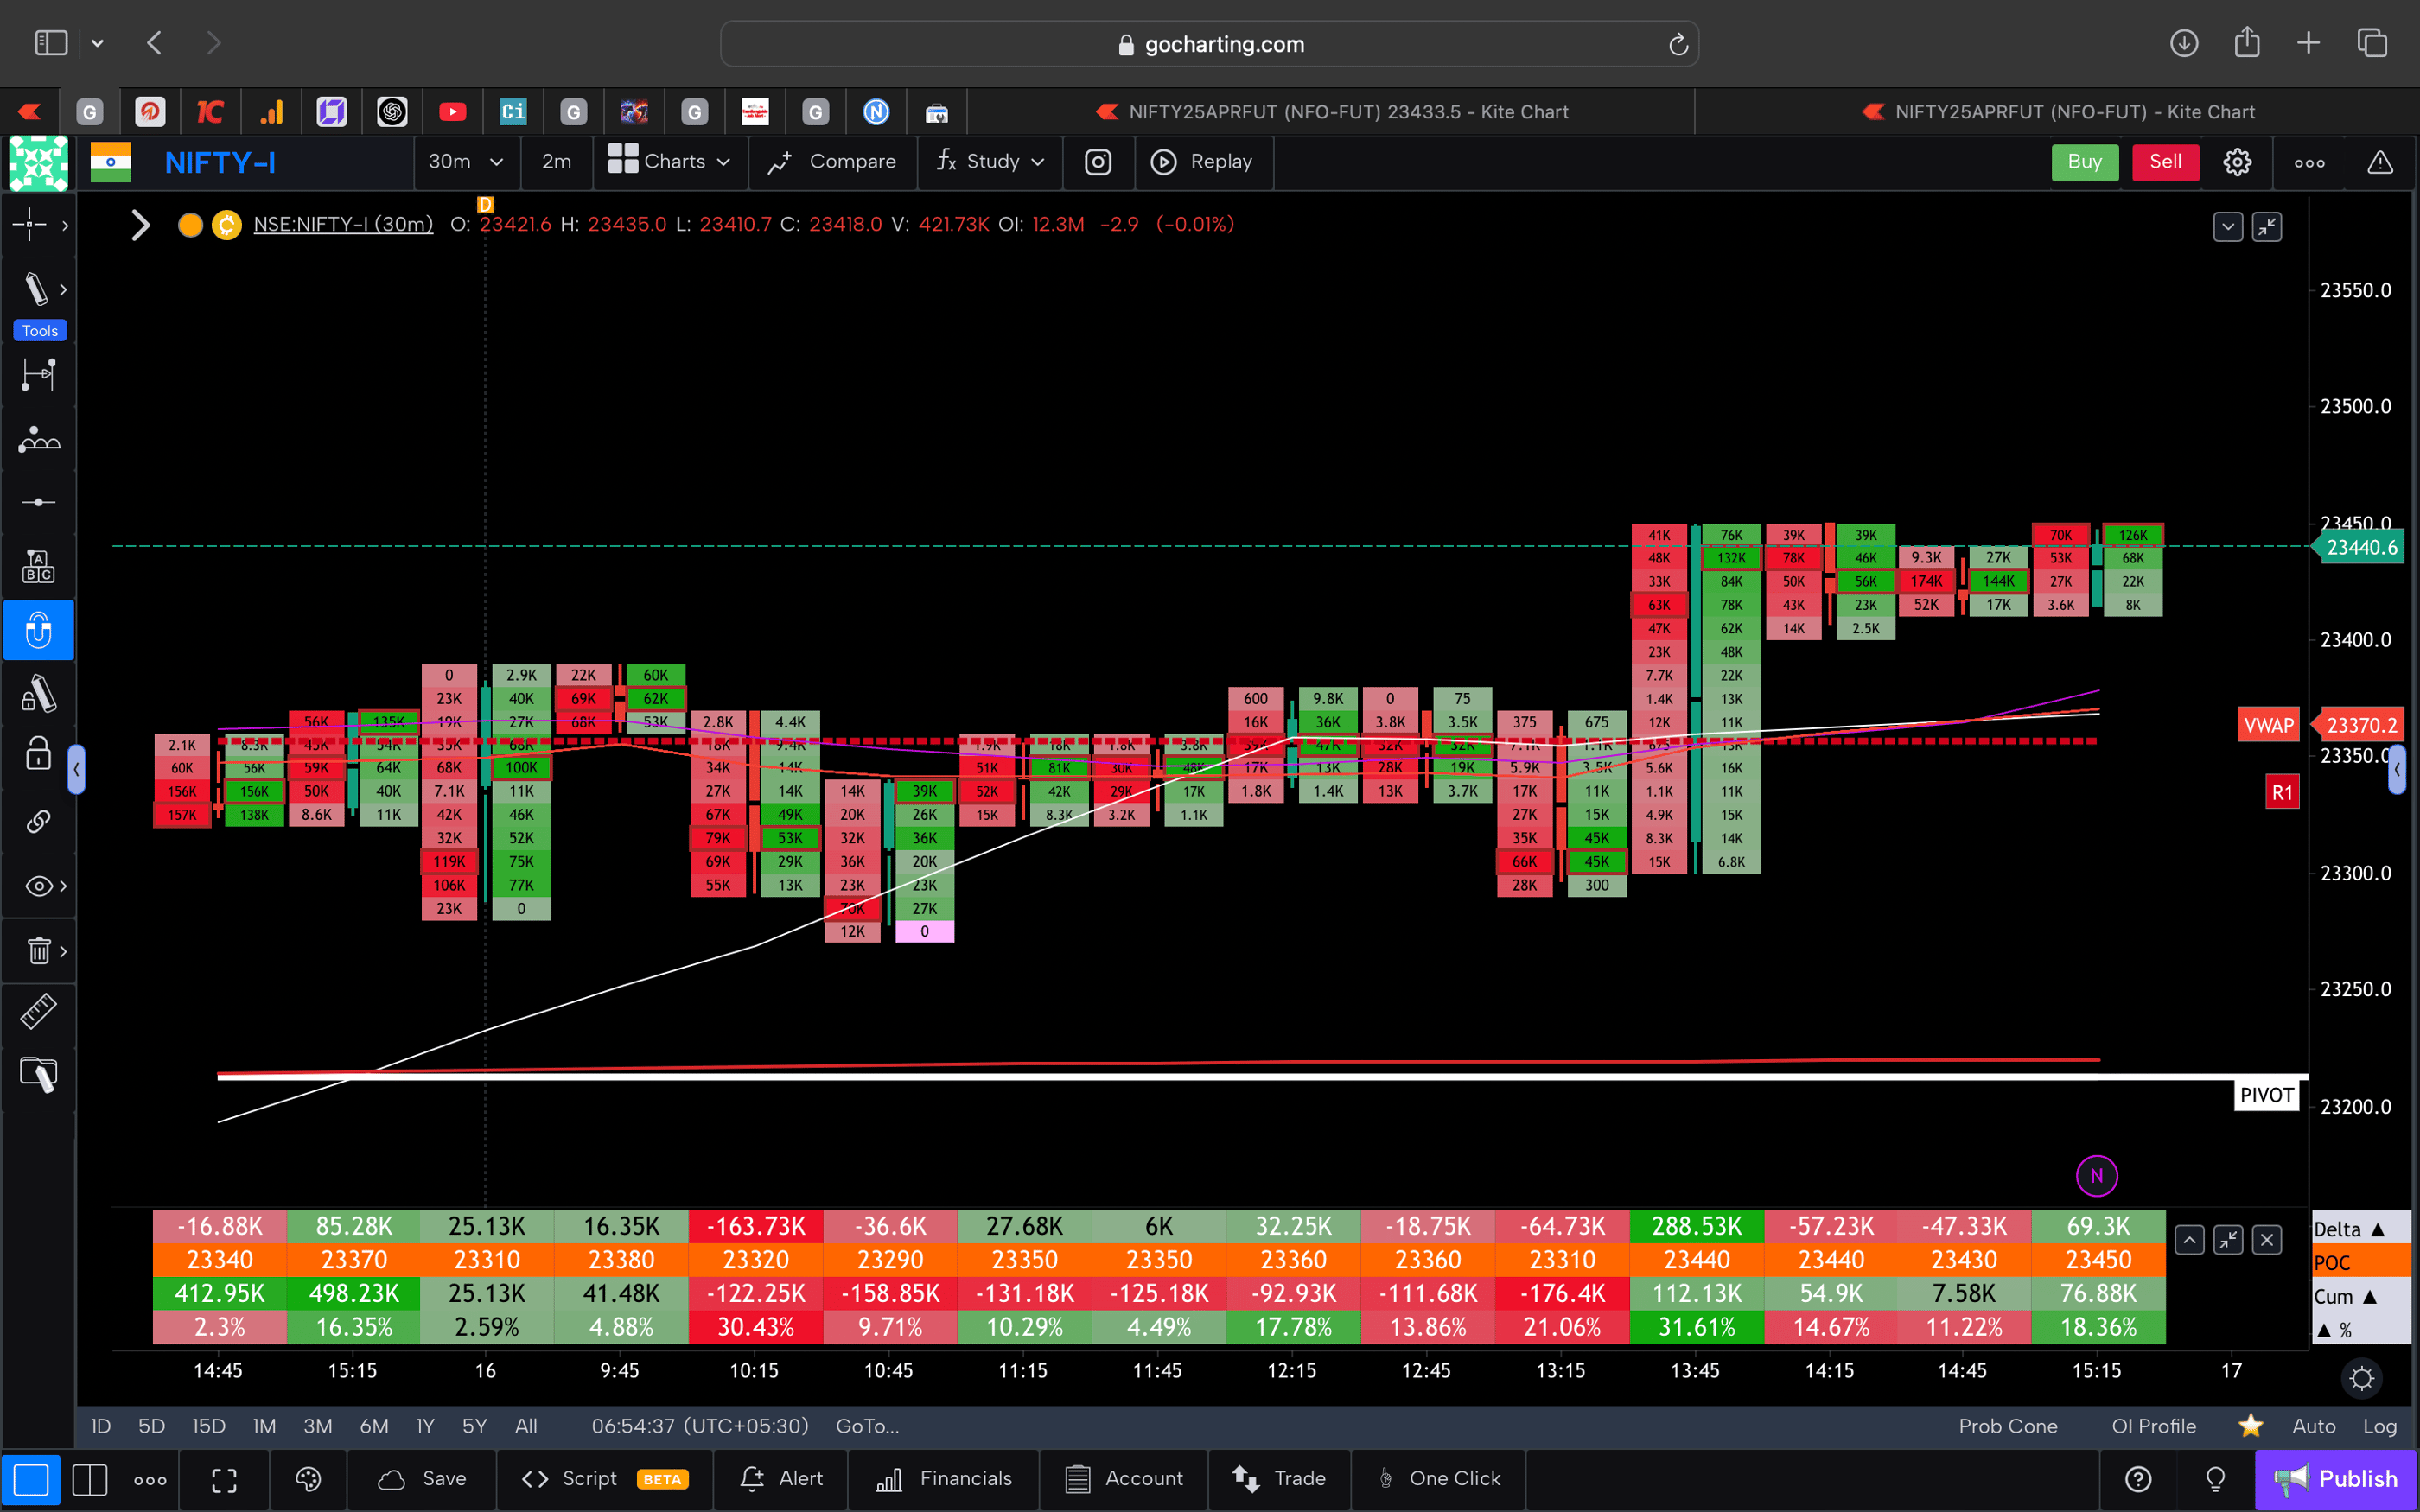Viewport: 2420px width, 1512px height.
Task: Start chart Replay mode
Action: pyautogui.click(x=1203, y=162)
